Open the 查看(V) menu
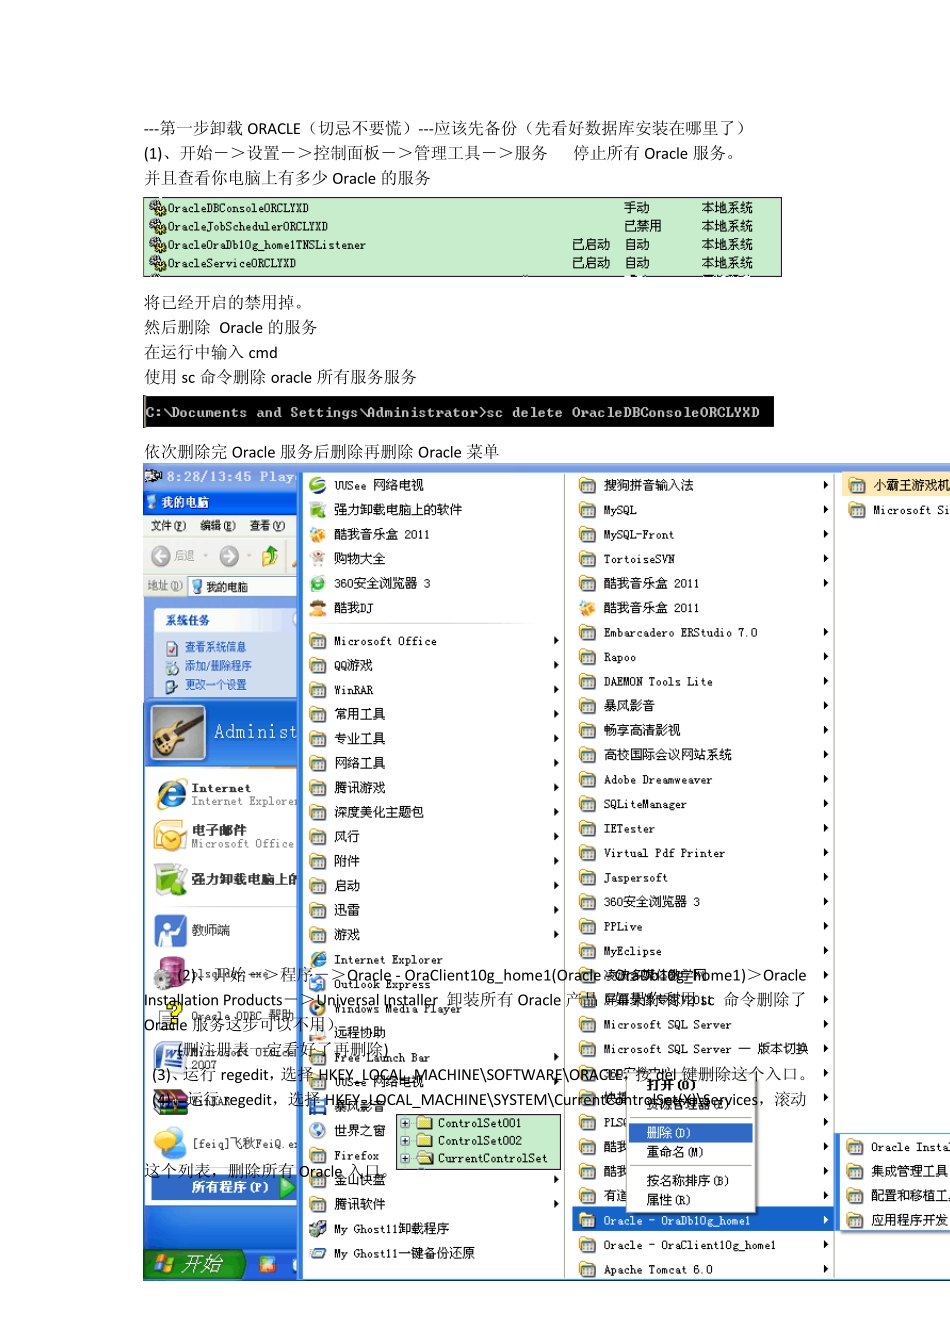Image resolution: width=950 pixels, height=1344 pixels. tap(267, 526)
